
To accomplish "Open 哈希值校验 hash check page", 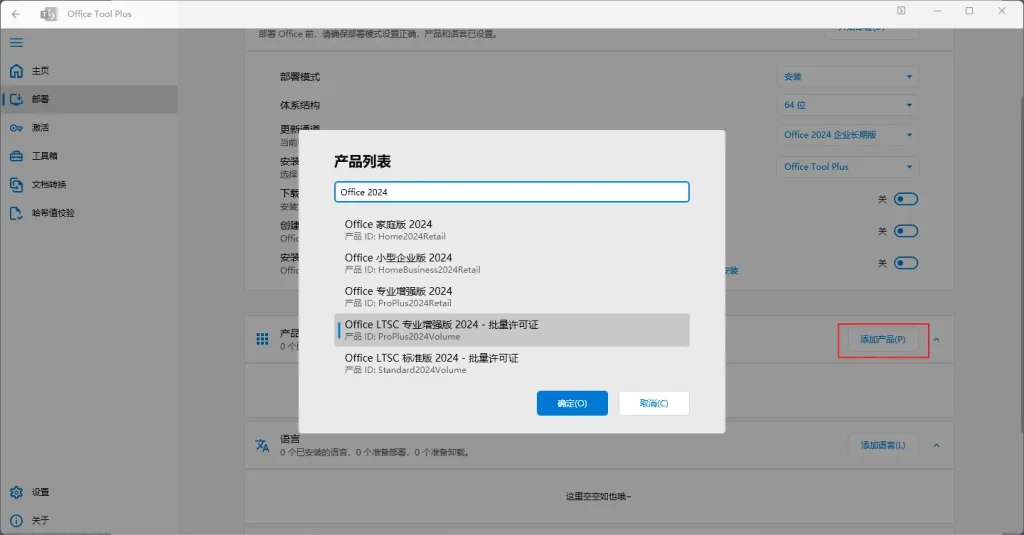I will (89, 213).
